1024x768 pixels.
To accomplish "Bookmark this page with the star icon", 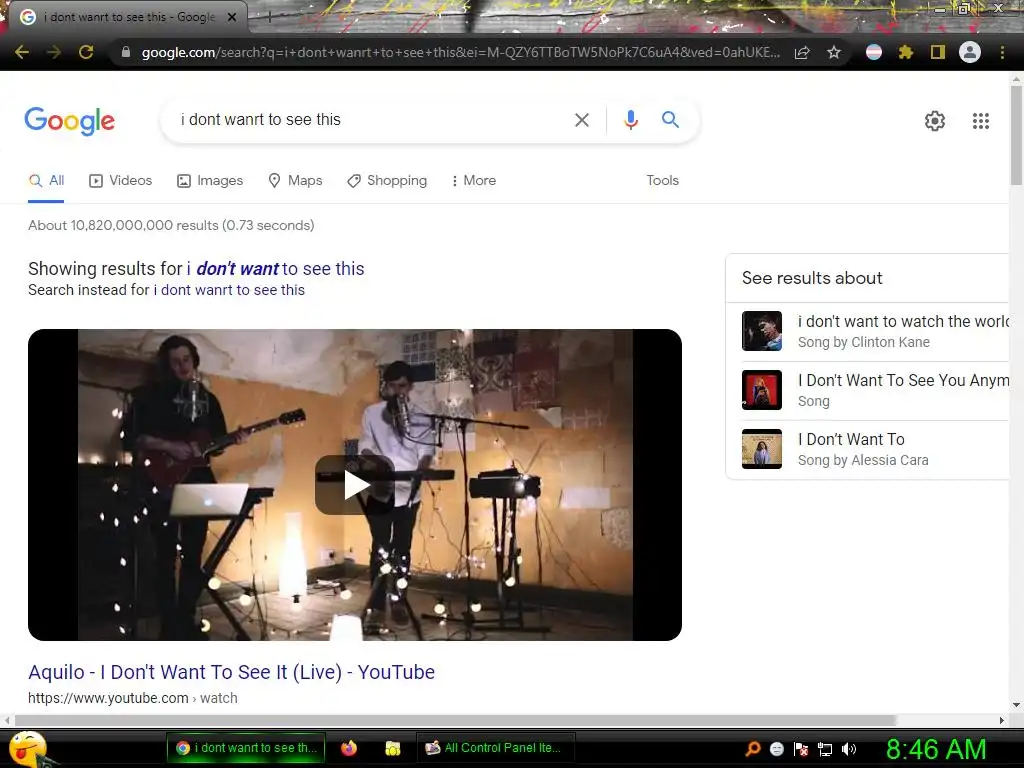I will point(833,52).
